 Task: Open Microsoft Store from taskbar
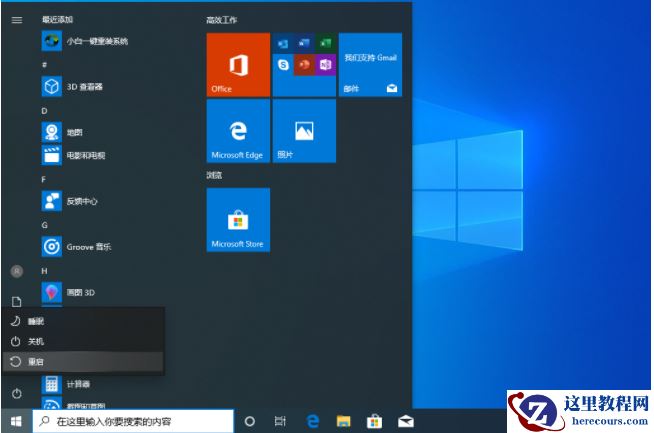point(374,421)
